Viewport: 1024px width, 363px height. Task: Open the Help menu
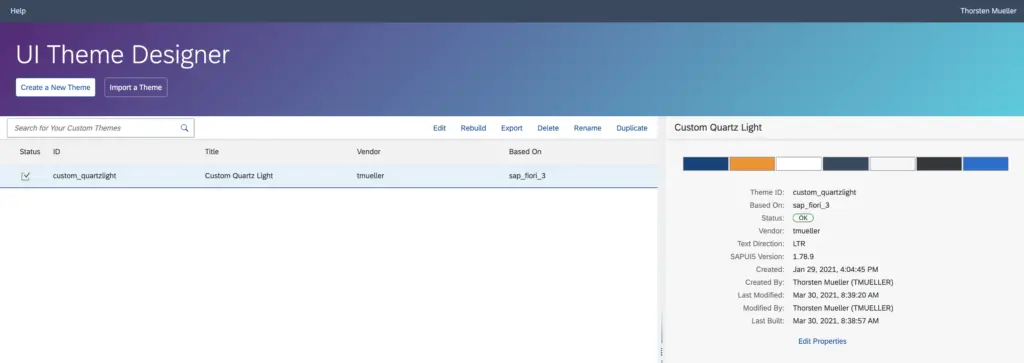[18, 10]
